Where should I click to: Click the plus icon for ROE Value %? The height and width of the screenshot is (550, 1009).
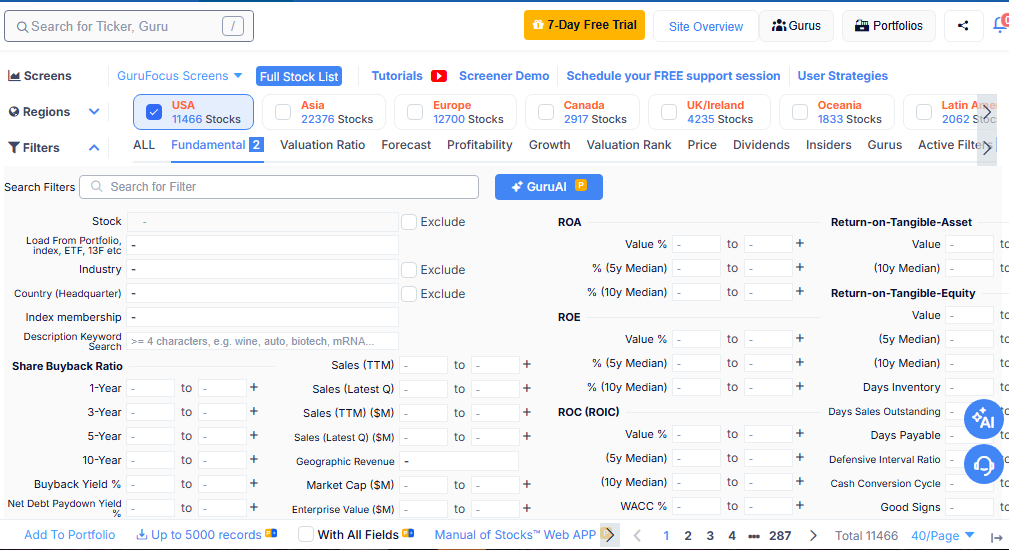(x=800, y=338)
